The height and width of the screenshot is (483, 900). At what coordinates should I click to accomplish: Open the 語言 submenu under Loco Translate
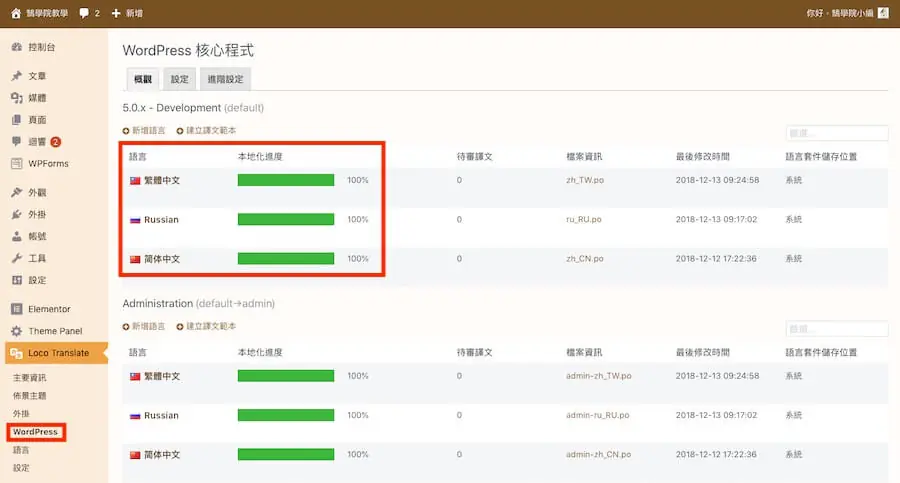(21, 450)
